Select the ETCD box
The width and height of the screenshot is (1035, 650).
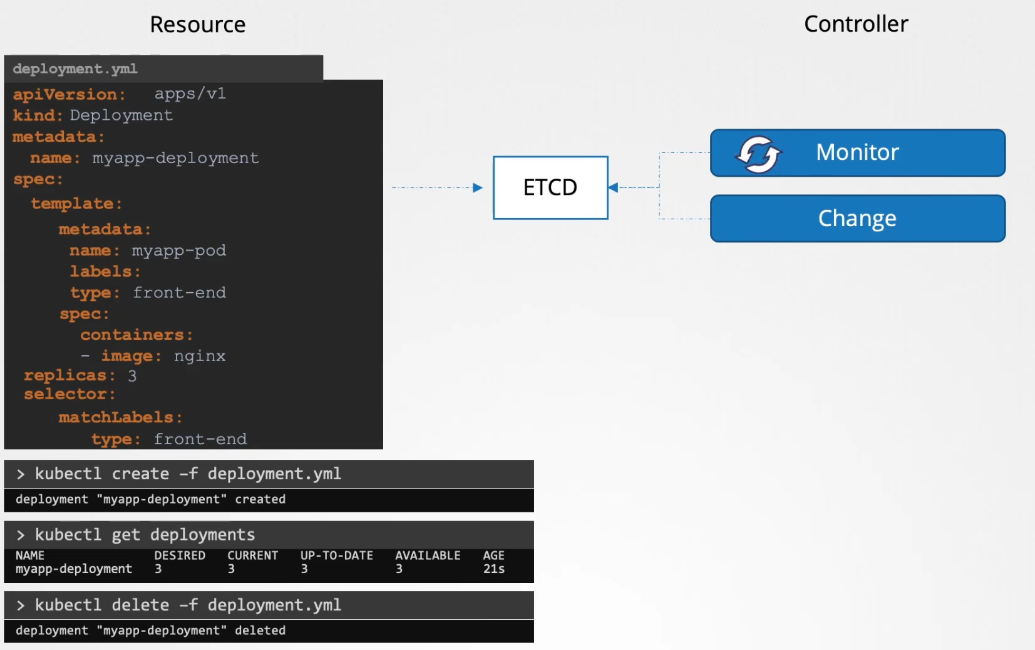[x=550, y=188]
